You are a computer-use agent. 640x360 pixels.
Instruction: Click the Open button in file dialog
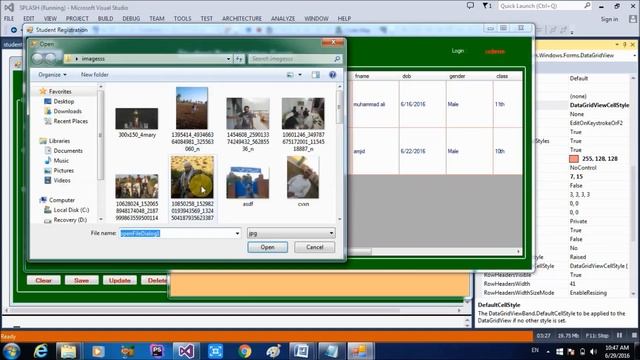[x=267, y=247]
